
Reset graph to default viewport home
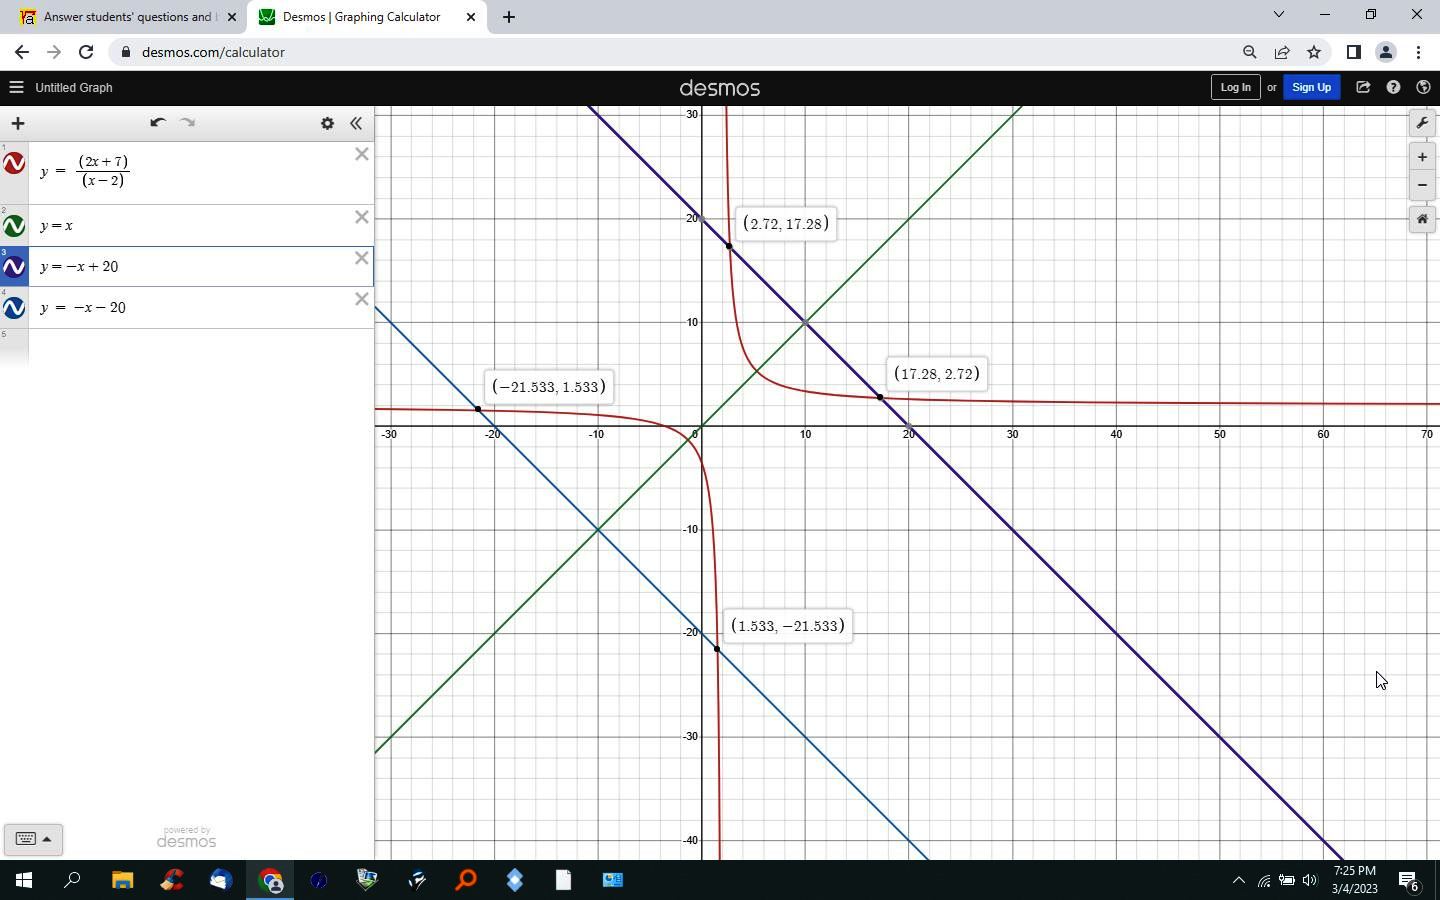1422,219
